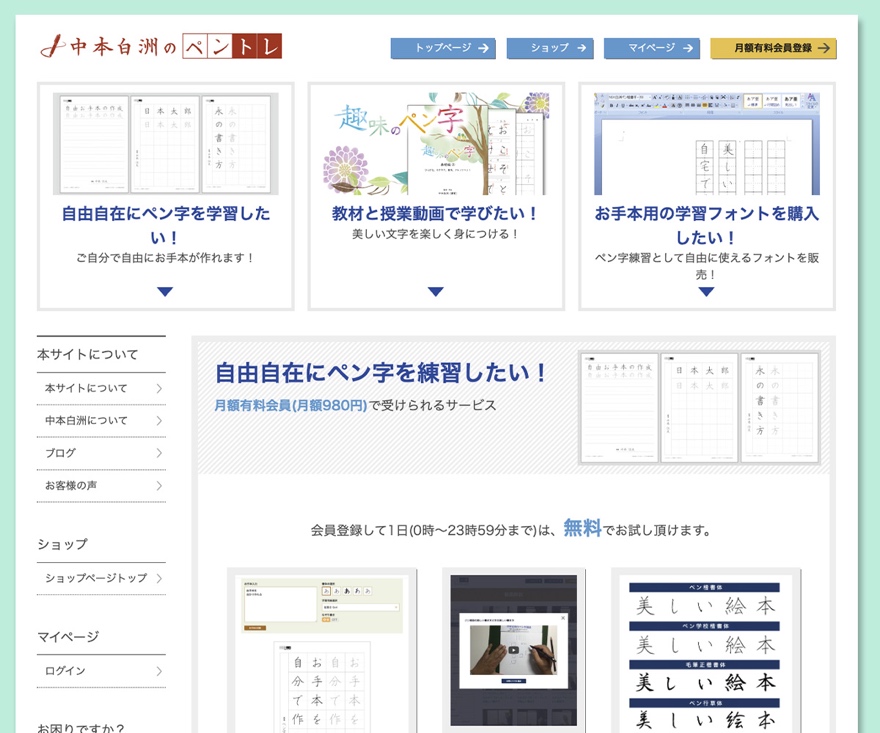Expand the 教材と授業動画で学びたい card via its blue triangle
880x733 pixels.
point(435,292)
